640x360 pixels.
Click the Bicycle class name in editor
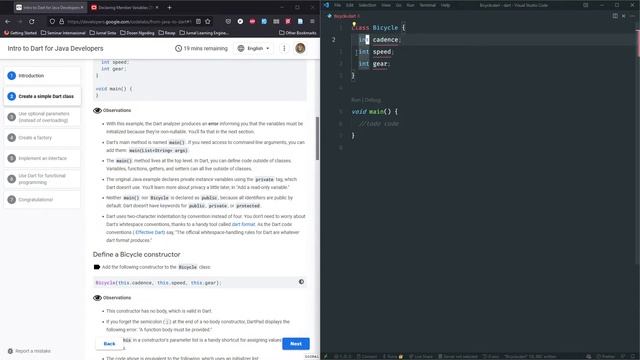click(x=385, y=27)
